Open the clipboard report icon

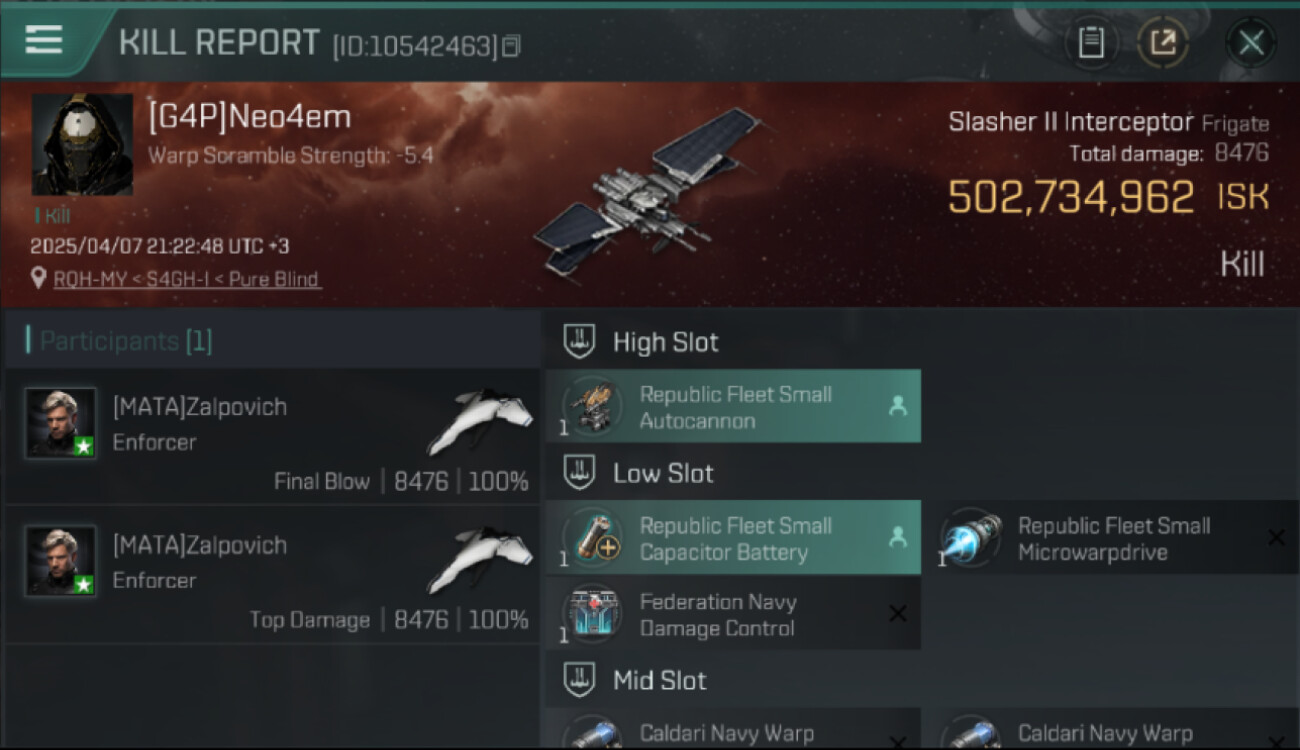[1091, 43]
